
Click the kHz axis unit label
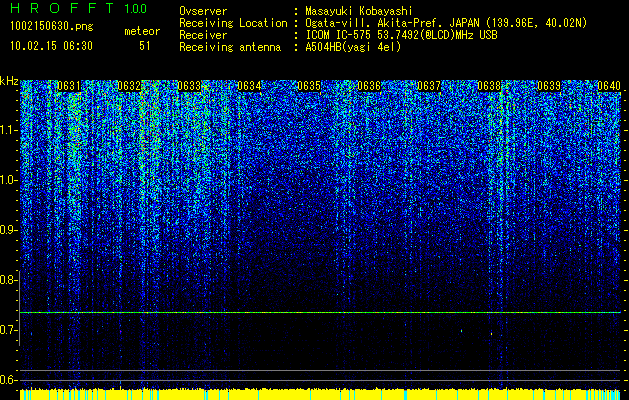click(x=9, y=82)
